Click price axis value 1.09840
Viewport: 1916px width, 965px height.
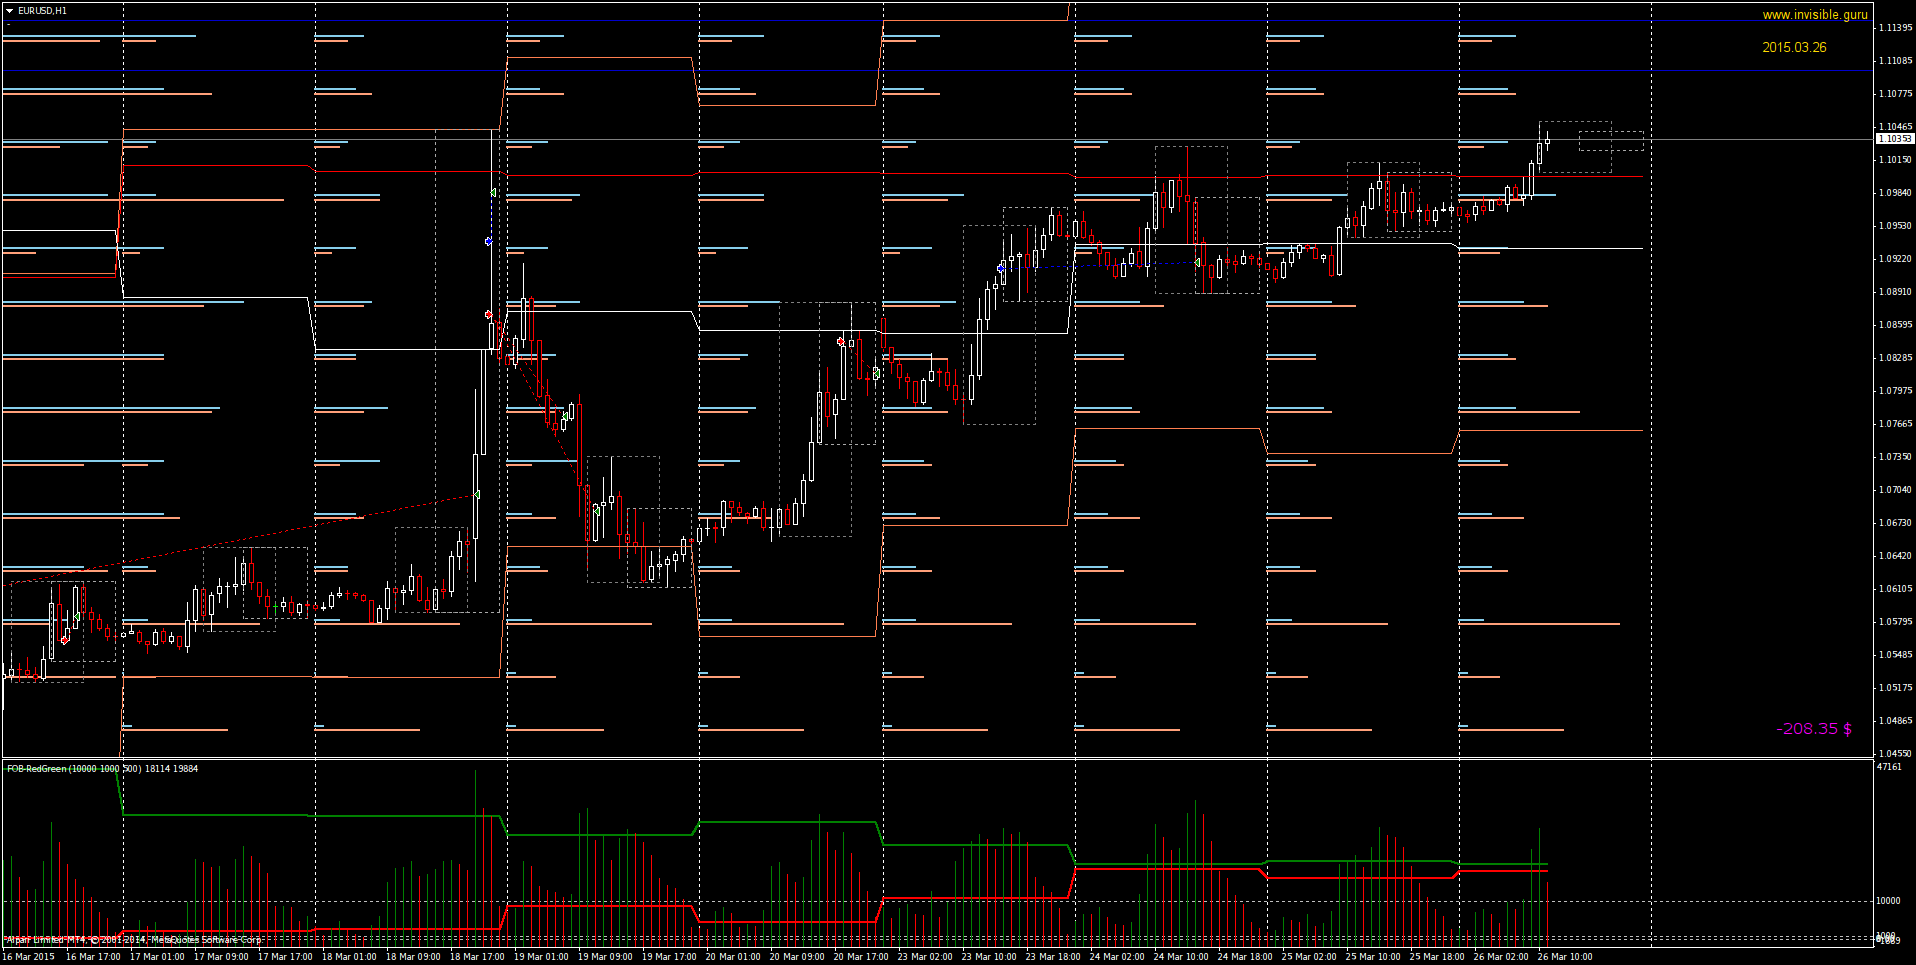tap(1895, 193)
